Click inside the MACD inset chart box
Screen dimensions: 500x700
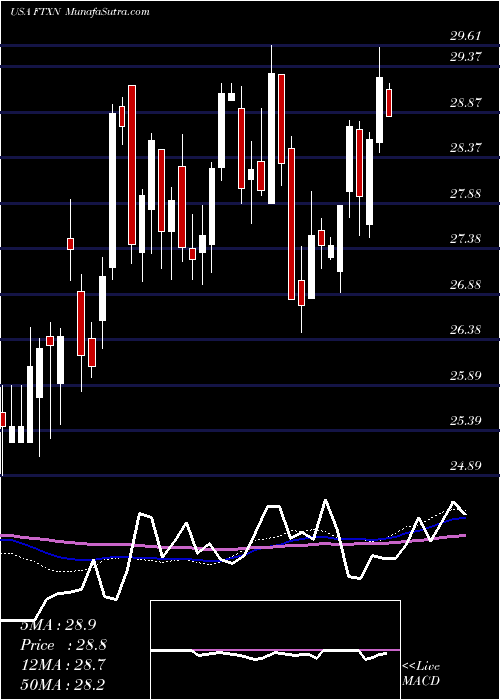[275, 650]
